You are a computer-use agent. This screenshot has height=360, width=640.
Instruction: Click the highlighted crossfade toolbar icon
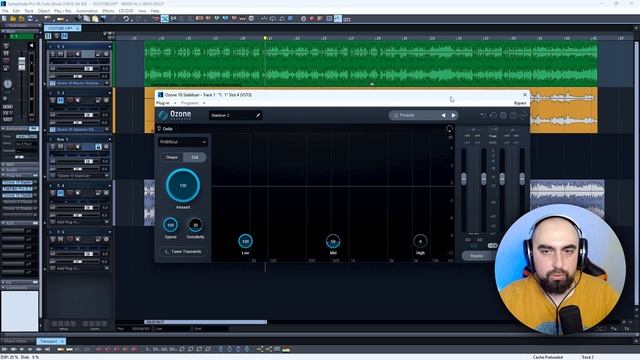tap(164, 19)
